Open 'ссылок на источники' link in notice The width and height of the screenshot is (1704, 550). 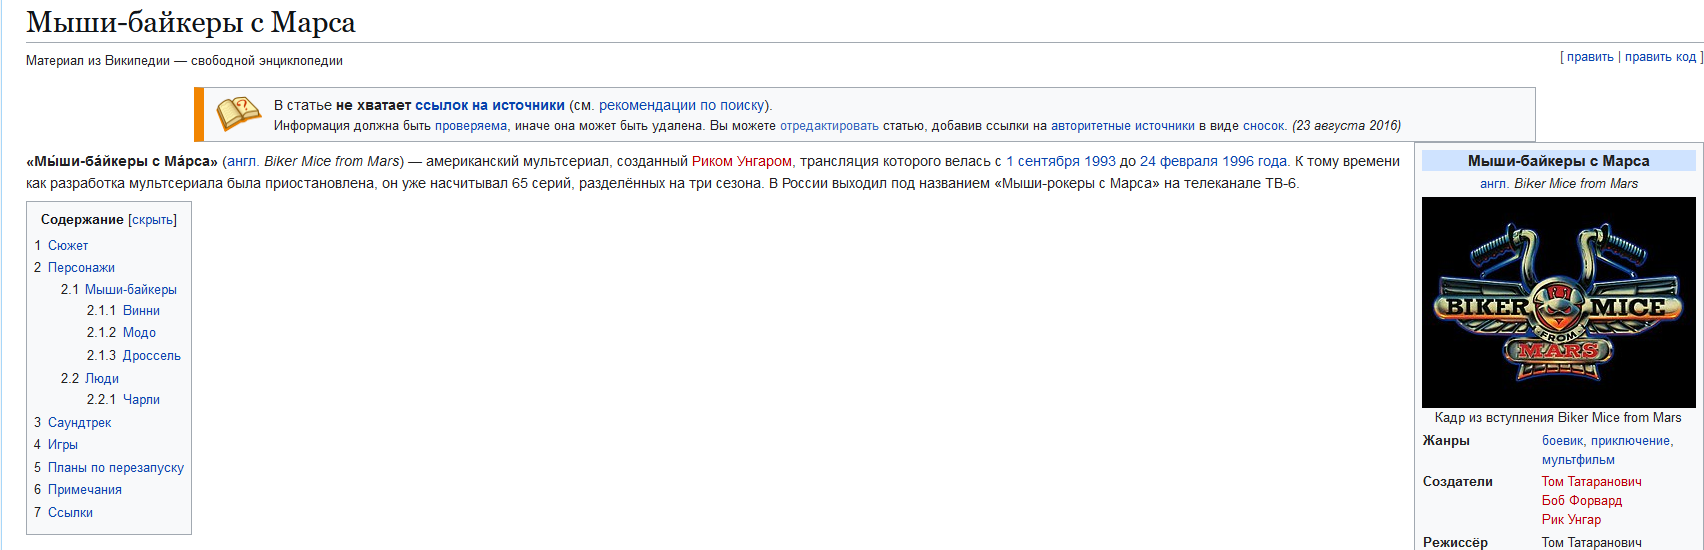click(x=490, y=105)
